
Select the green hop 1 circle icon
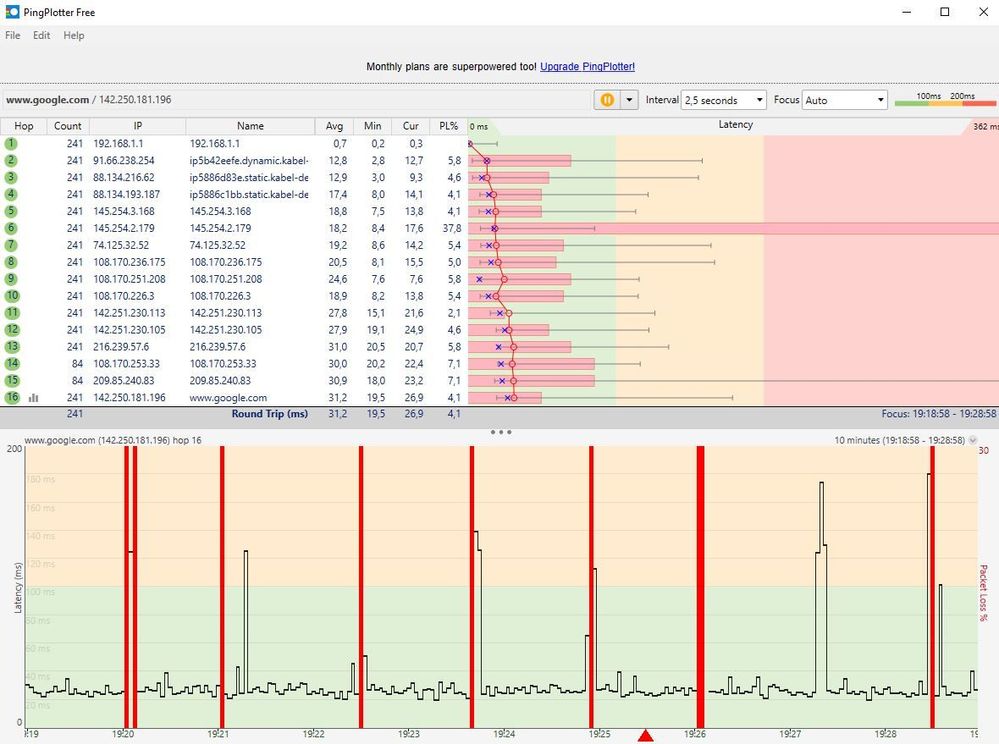pos(11,143)
